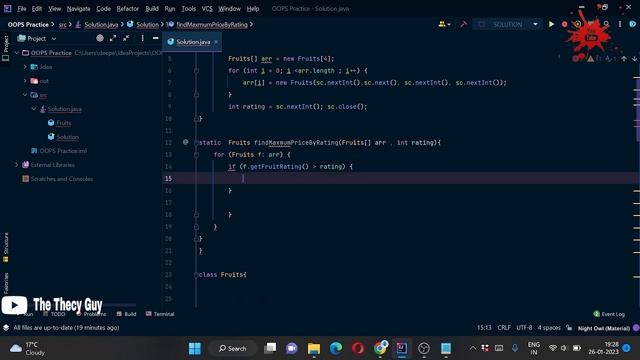The width and height of the screenshot is (640, 360).
Task: Select Scratches and Consoles in tree
Action: click(x=62, y=179)
